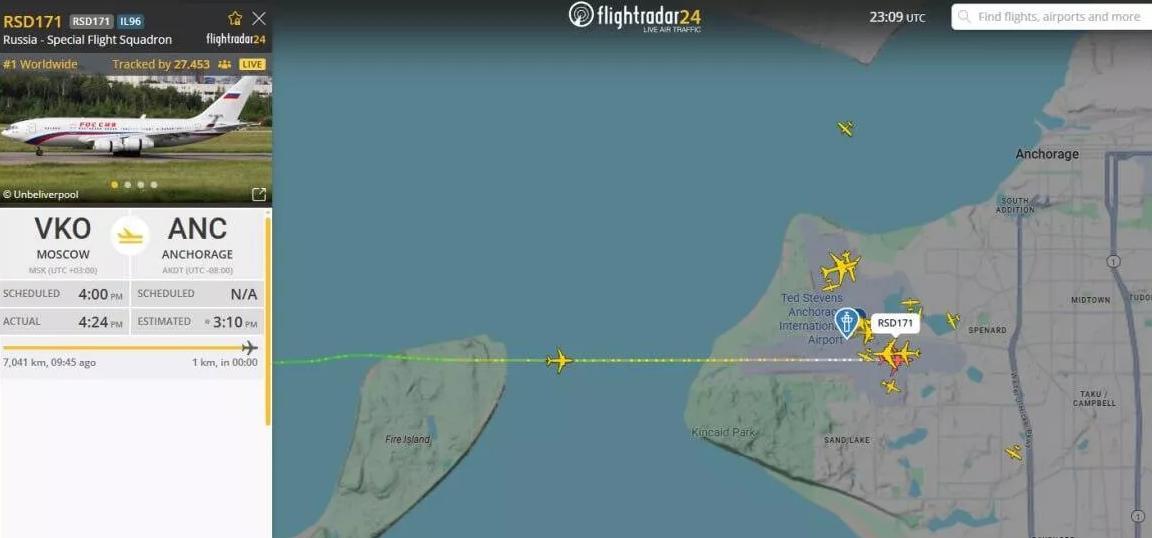1152x538 pixels.
Task: Select the aircraft near Taku / Campbell
Action: pos(1014,452)
